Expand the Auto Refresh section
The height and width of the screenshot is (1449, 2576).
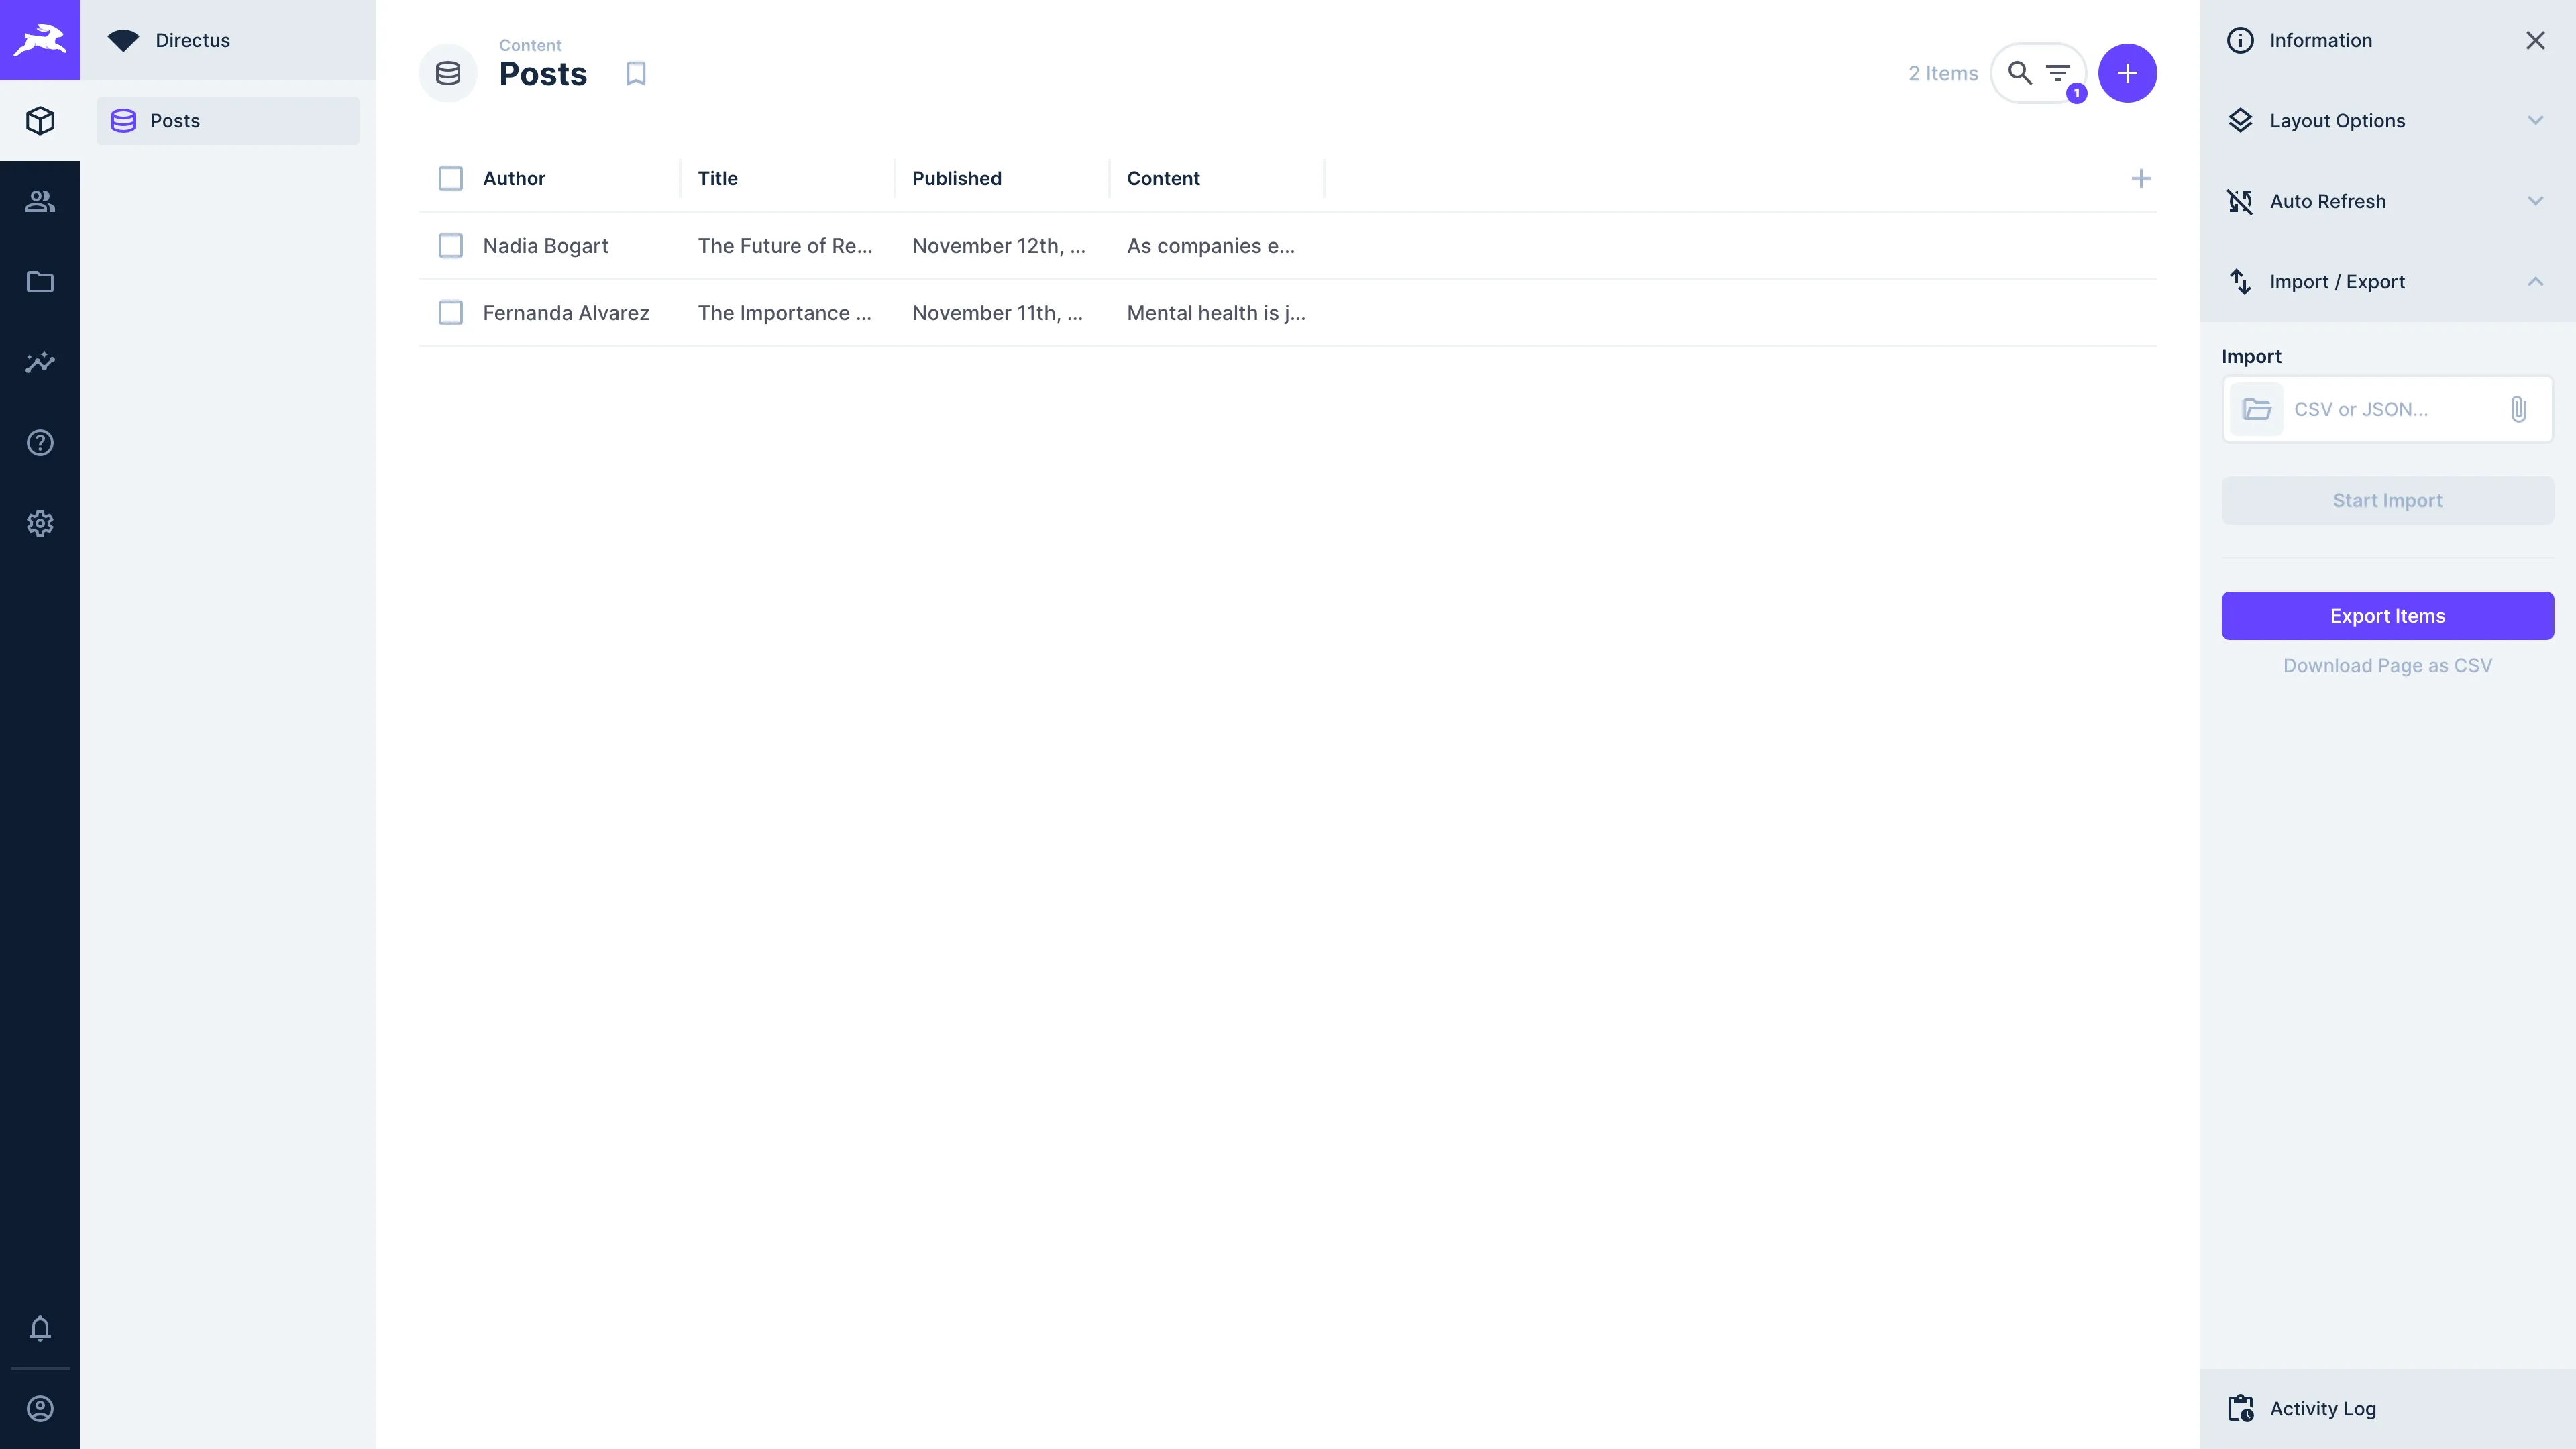tap(2386, 201)
